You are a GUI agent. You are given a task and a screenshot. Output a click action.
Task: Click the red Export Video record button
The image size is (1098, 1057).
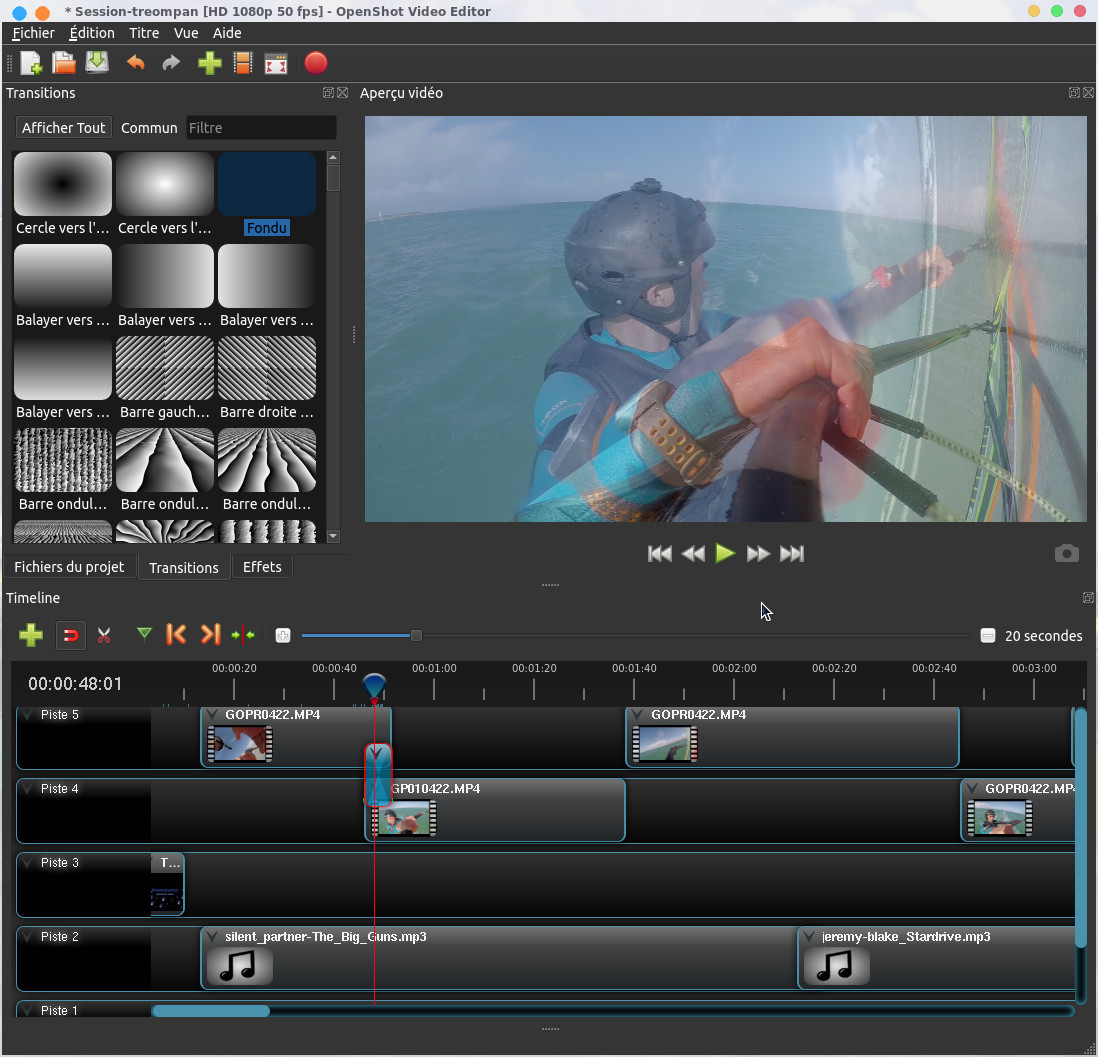tap(315, 63)
